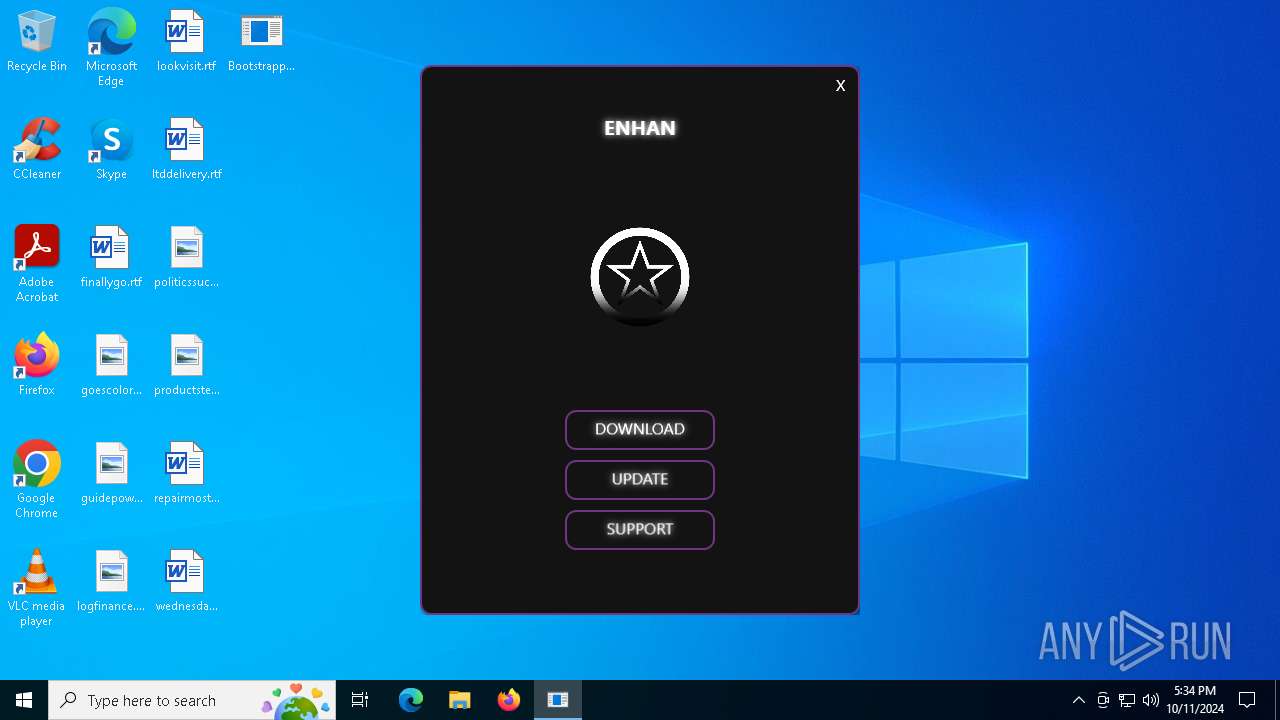Image resolution: width=1280 pixels, height=720 pixels.
Task: Open Recycle Bin desktop icon
Action: tap(37, 41)
